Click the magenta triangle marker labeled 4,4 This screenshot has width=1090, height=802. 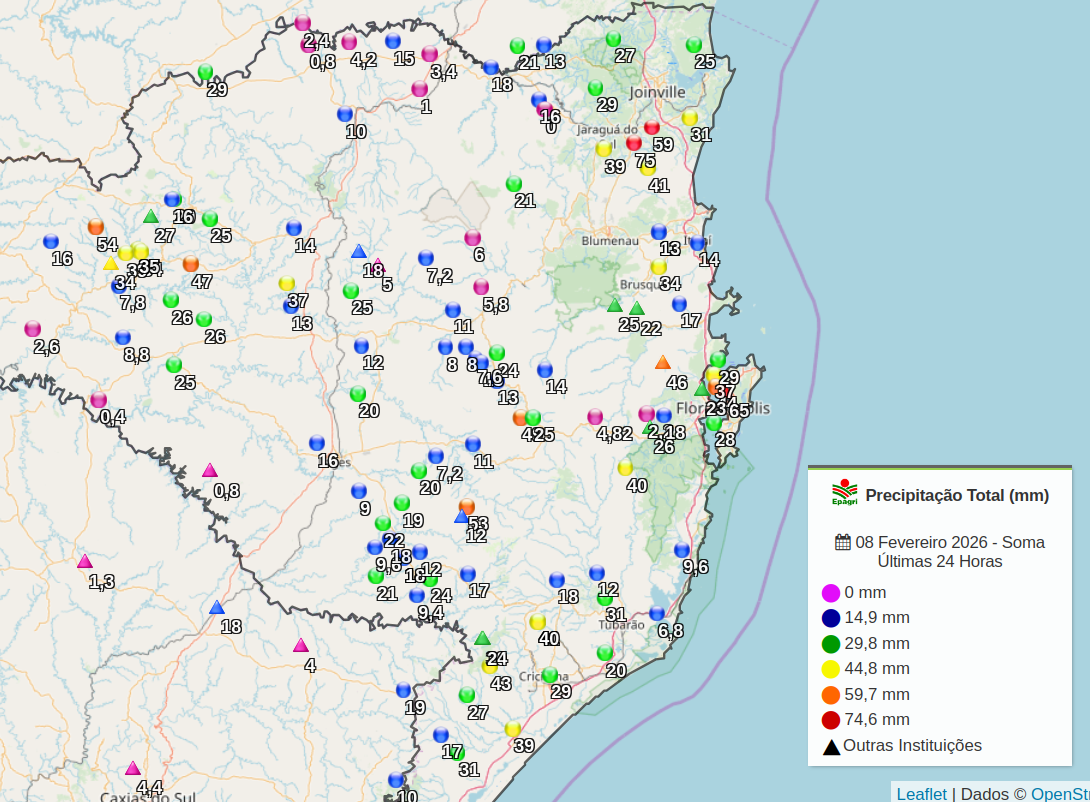pos(132,769)
